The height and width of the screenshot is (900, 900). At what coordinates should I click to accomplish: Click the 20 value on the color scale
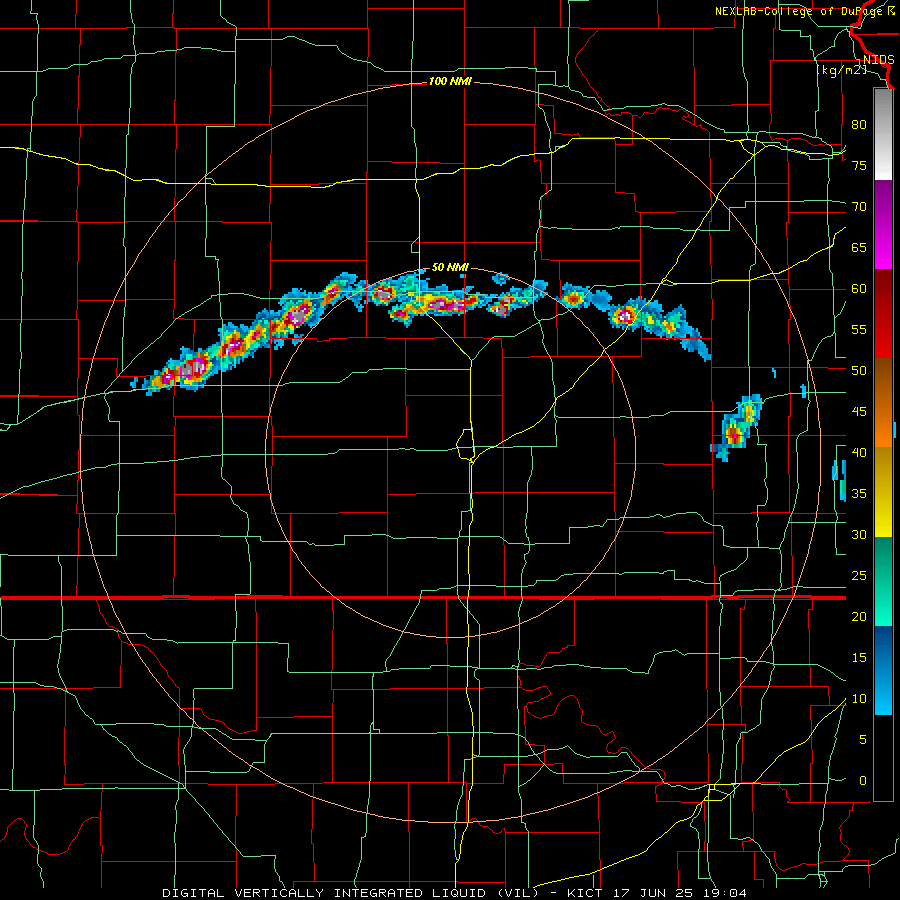[859, 616]
